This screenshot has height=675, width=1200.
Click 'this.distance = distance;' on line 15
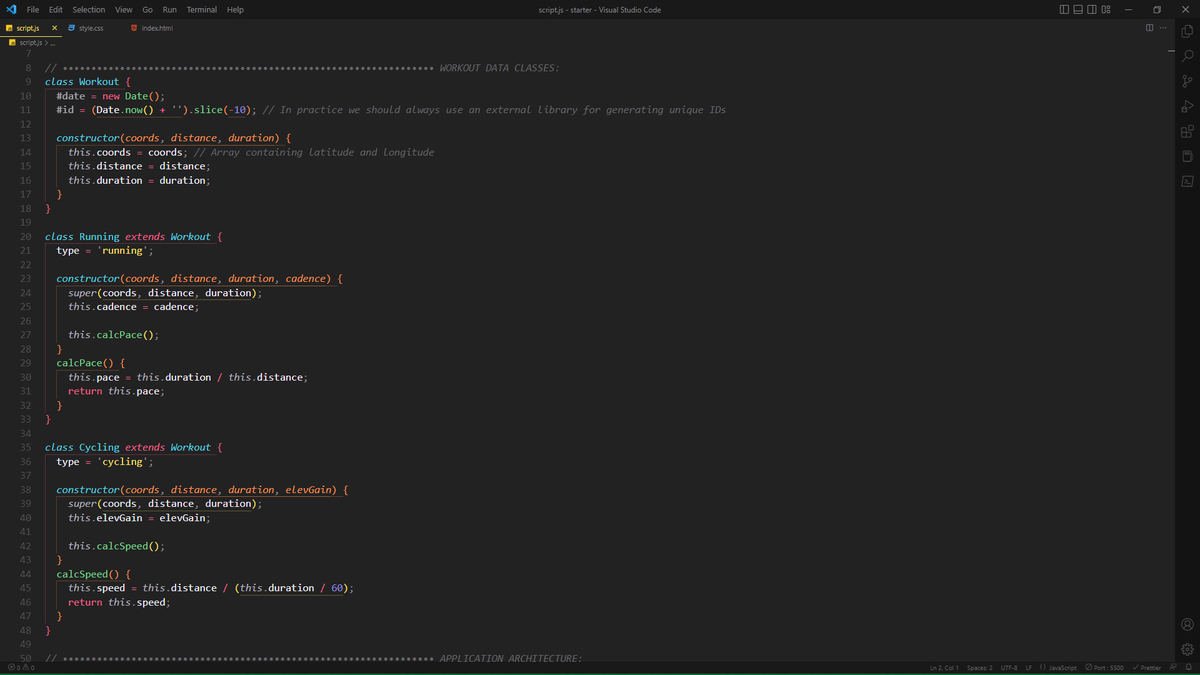tap(139, 166)
